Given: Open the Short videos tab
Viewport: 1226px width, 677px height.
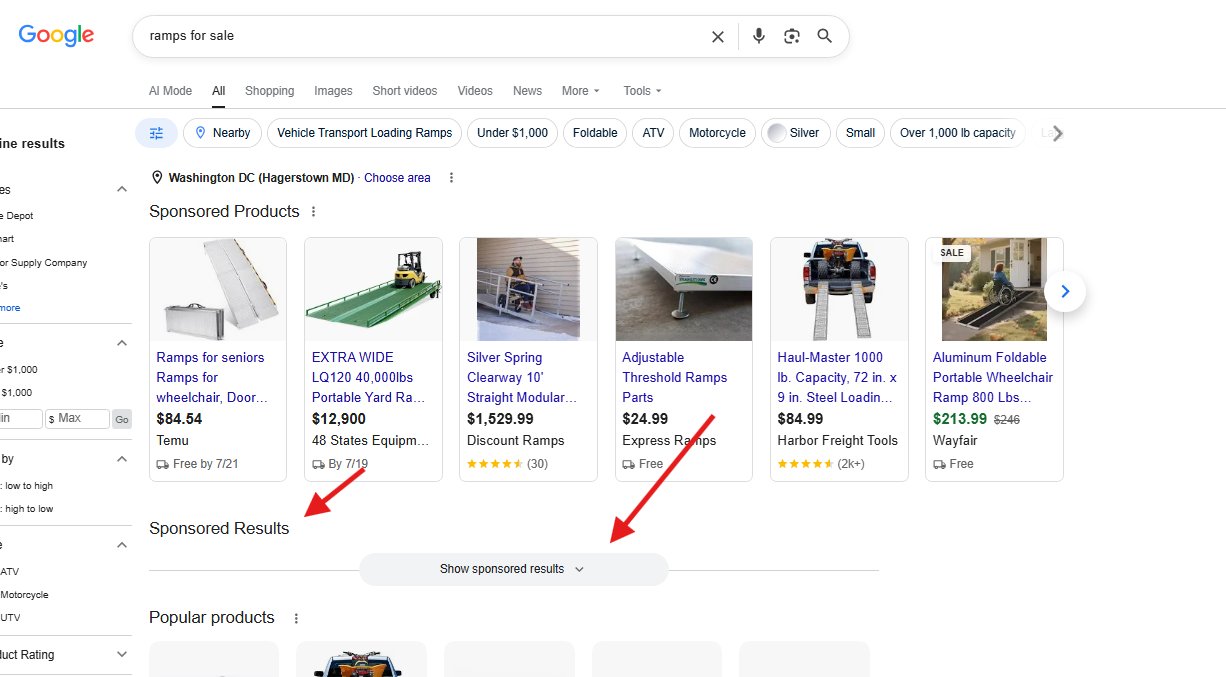Looking at the screenshot, I should 405,91.
